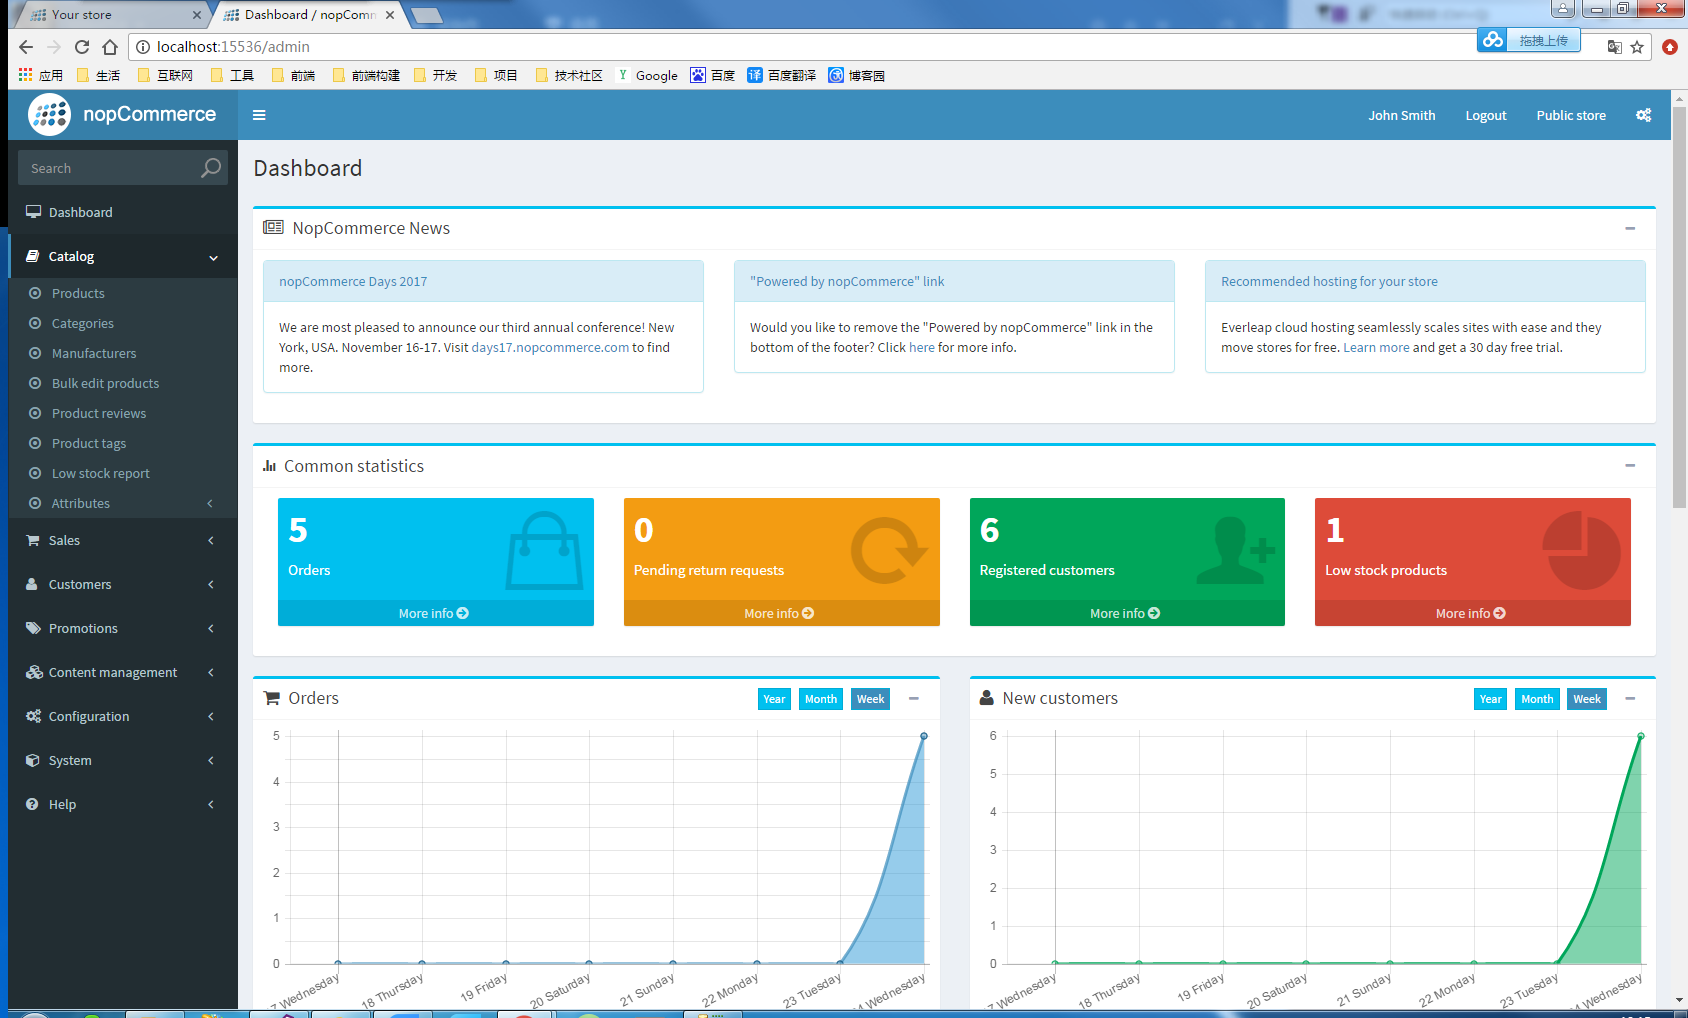Click the shopping bag icon on Orders tile
This screenshot has height=1018, width=1688.
pos(544,551)
